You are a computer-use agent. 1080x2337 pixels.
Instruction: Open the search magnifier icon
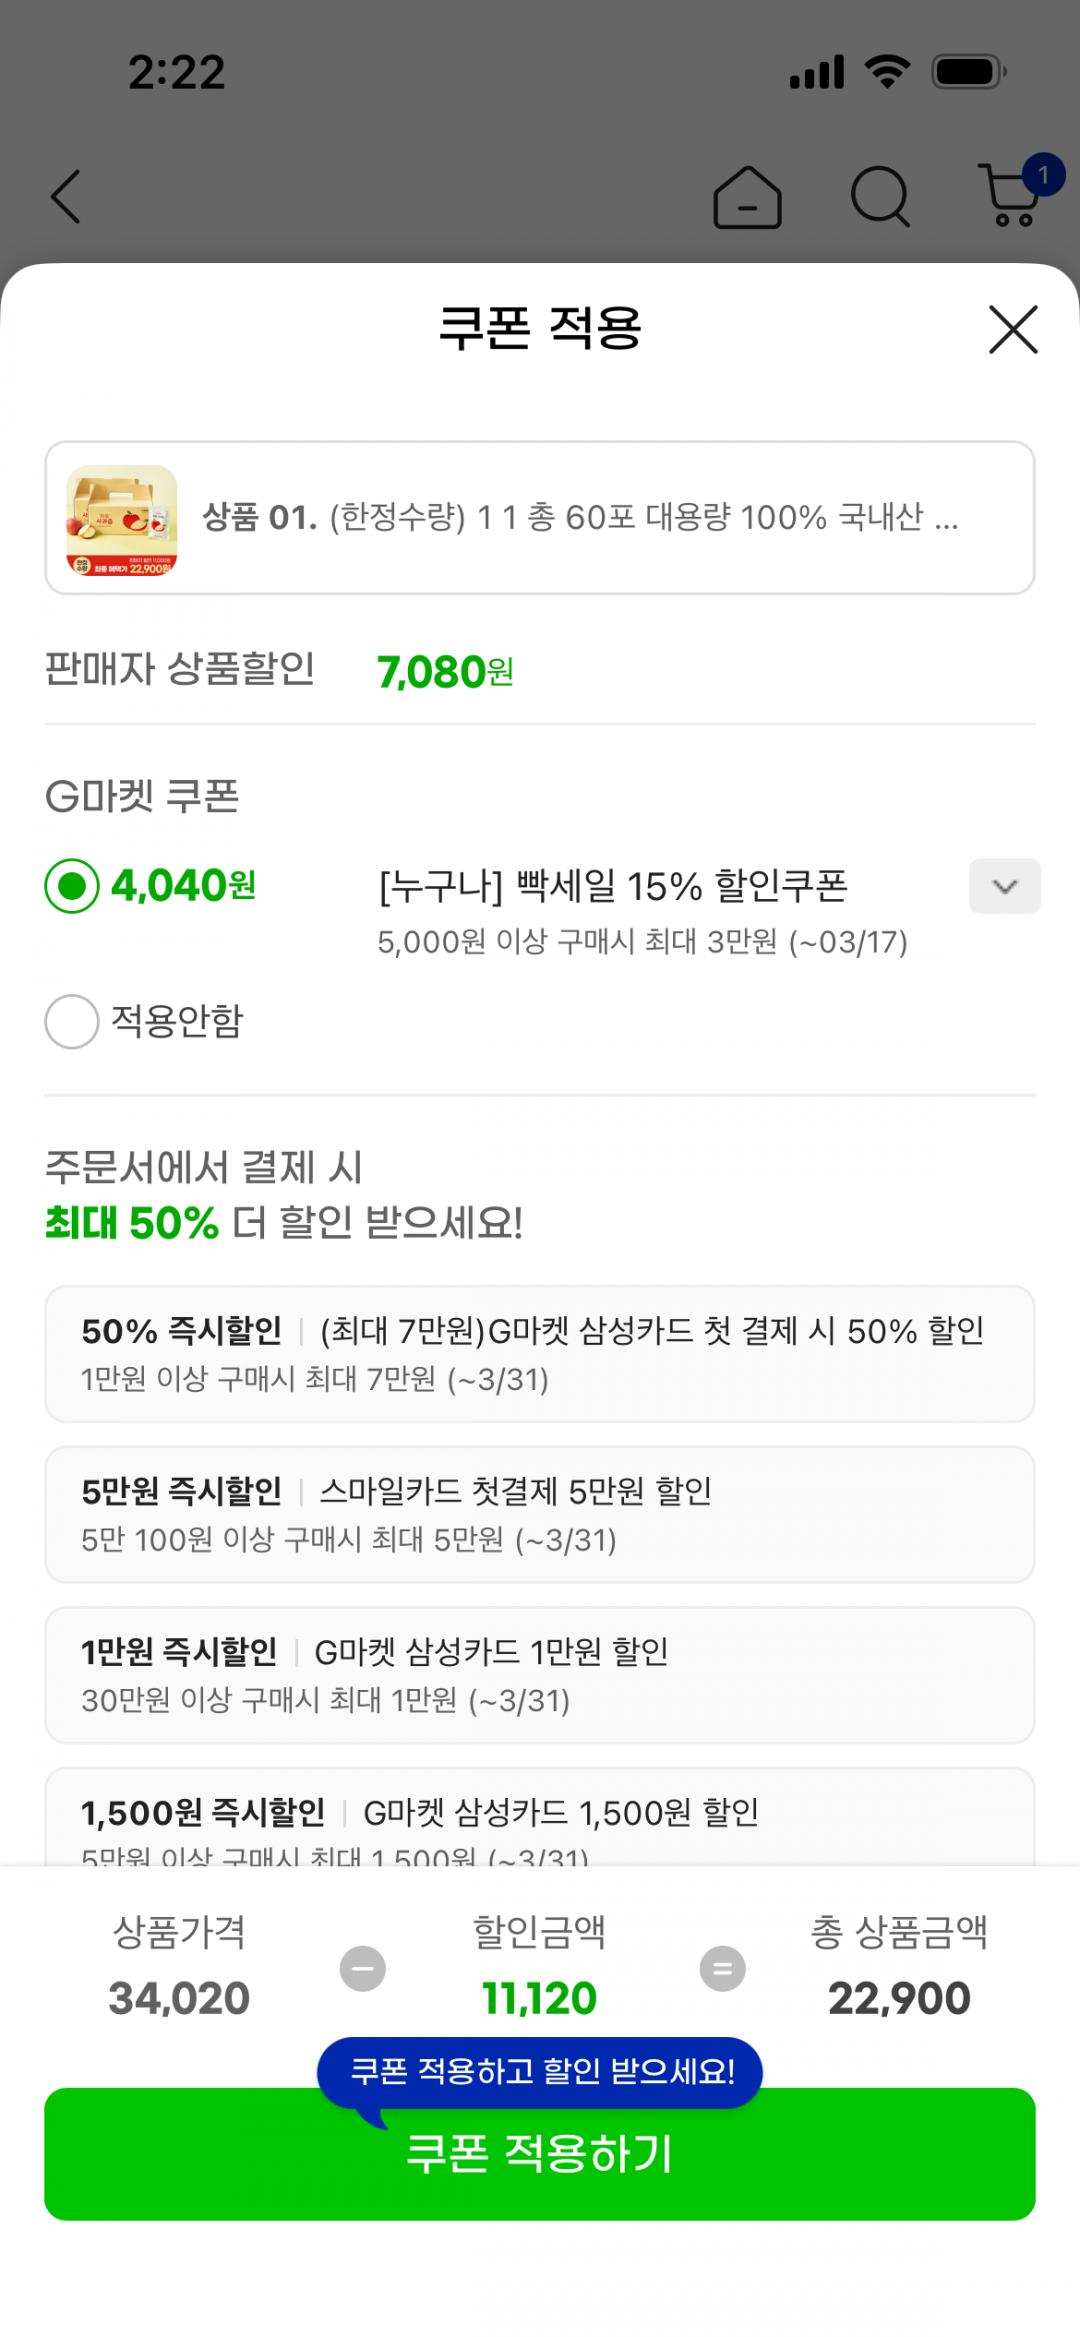click(x=880, y=197)
